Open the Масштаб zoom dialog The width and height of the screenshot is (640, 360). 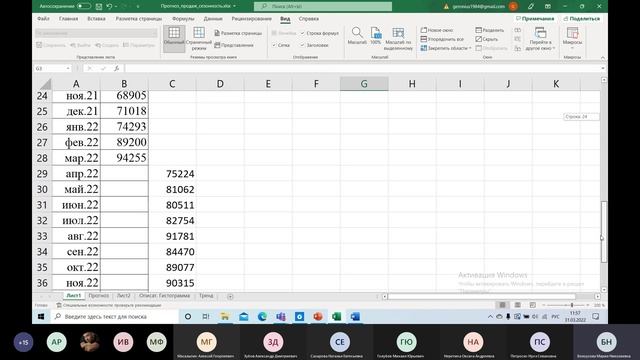pyautogui.click(x=357, y=36)
